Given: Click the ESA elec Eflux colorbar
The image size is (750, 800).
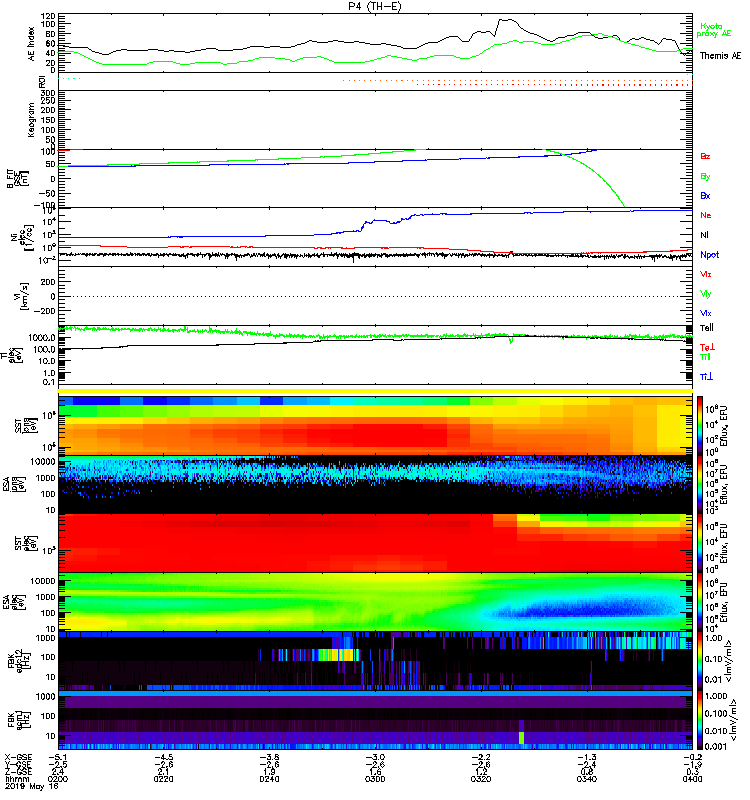Looking at the screenshot, I should (x=700, y=603).
